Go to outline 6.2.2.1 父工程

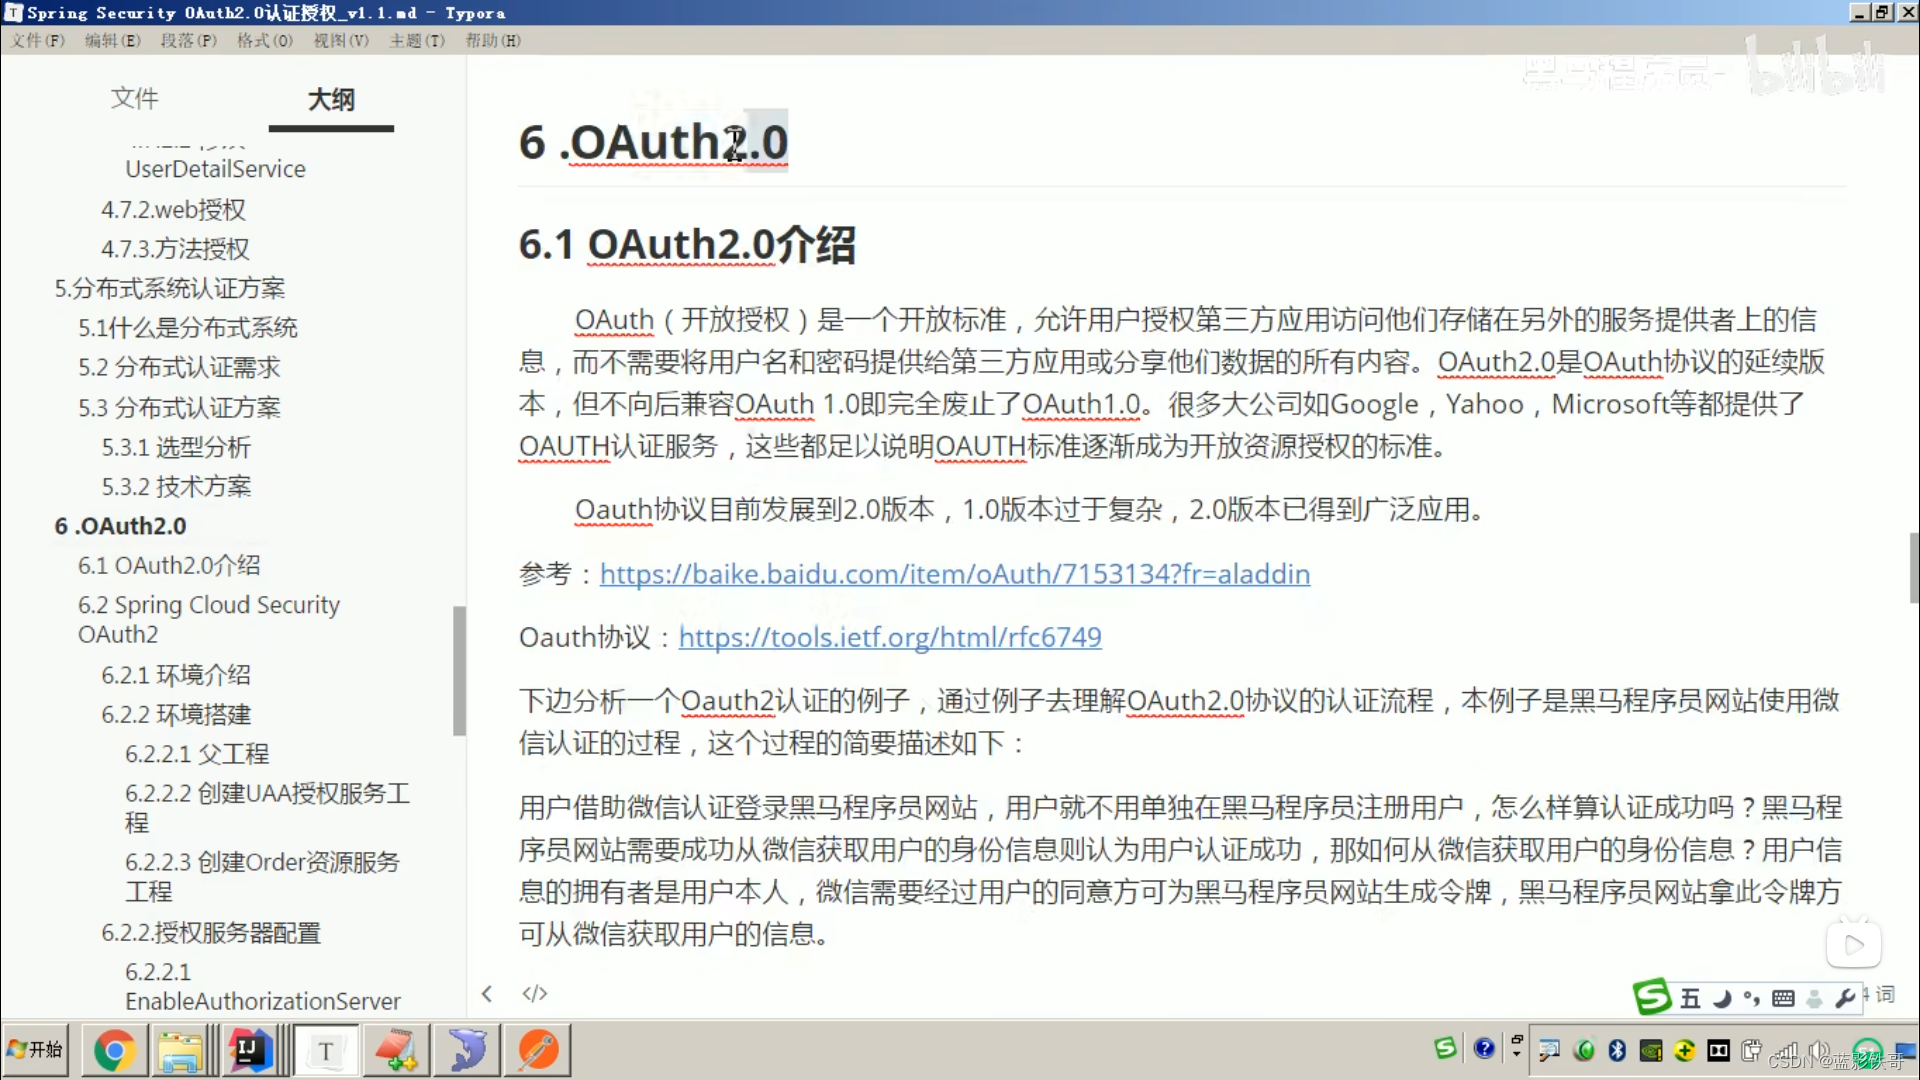coord(197,753)
